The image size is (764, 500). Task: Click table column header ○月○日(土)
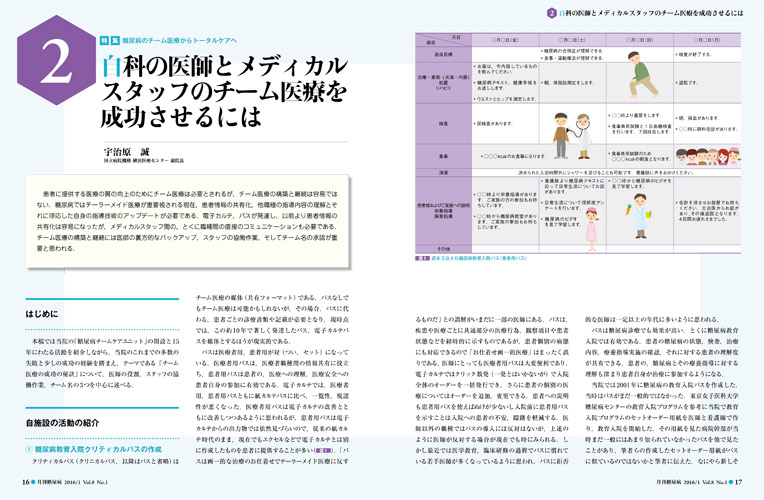(573, 40)
